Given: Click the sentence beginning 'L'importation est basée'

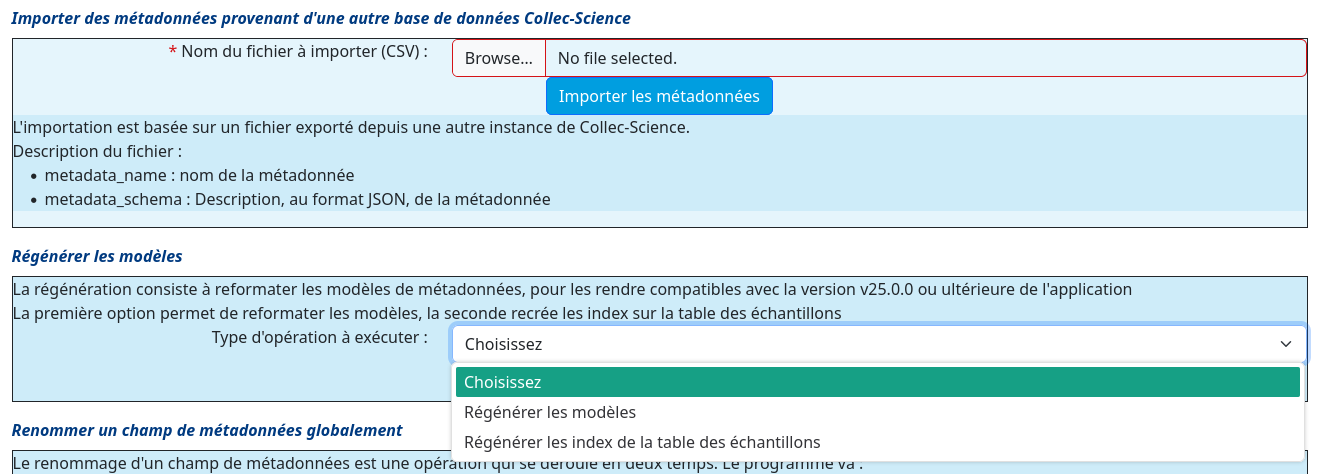Looking at the screenshot, I should click(x=351, y=127).
